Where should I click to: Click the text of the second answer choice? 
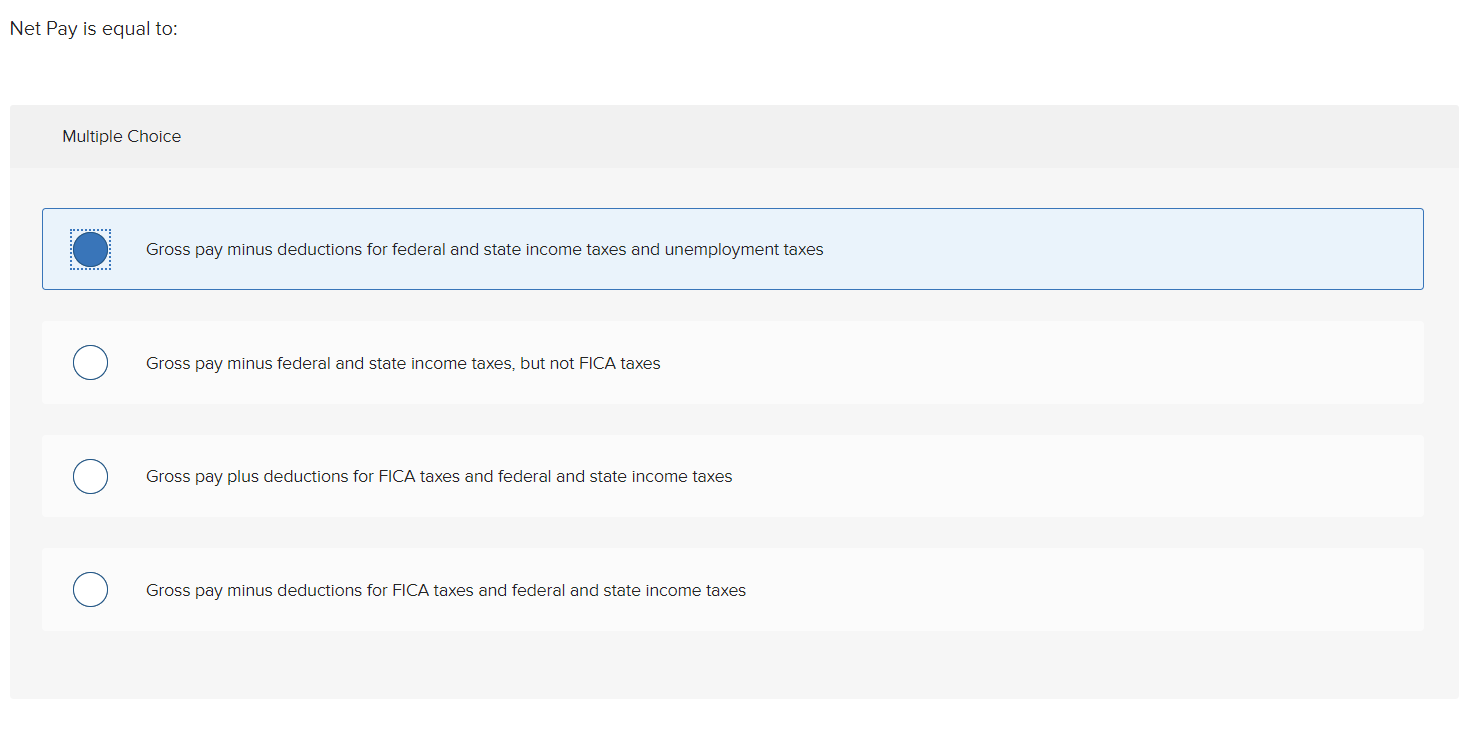point(404,362)
